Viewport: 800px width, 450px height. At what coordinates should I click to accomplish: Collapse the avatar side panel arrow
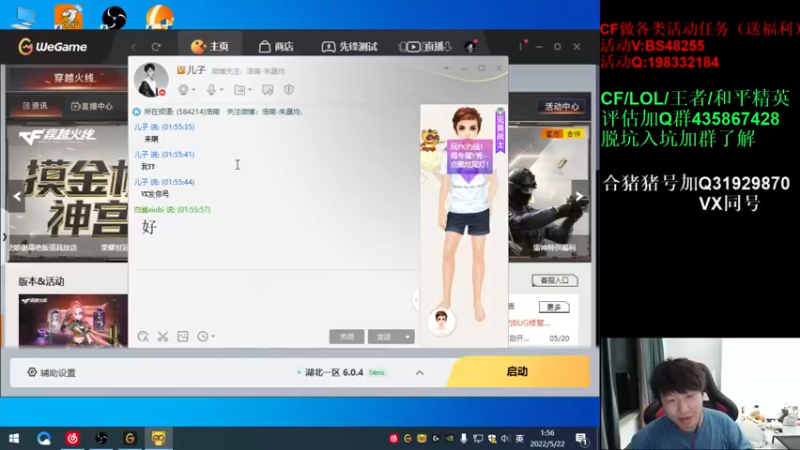tap(416, 300)
